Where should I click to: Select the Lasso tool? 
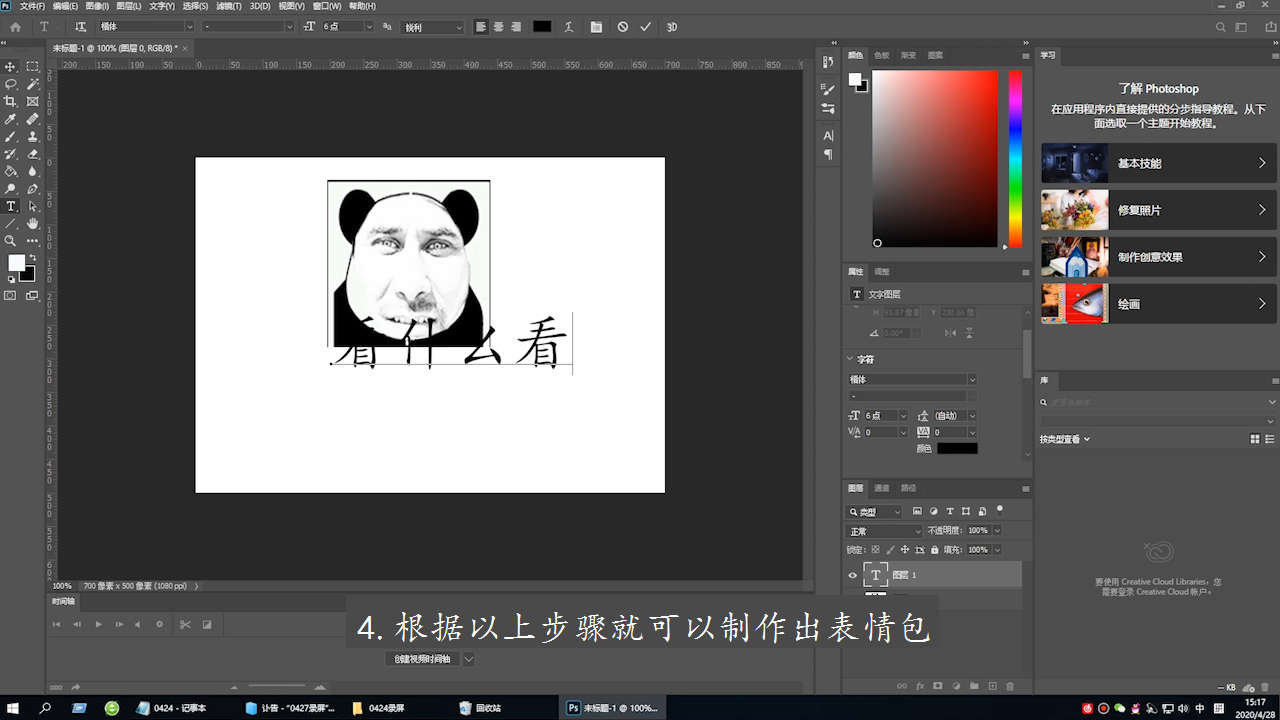tap(11, 85)
